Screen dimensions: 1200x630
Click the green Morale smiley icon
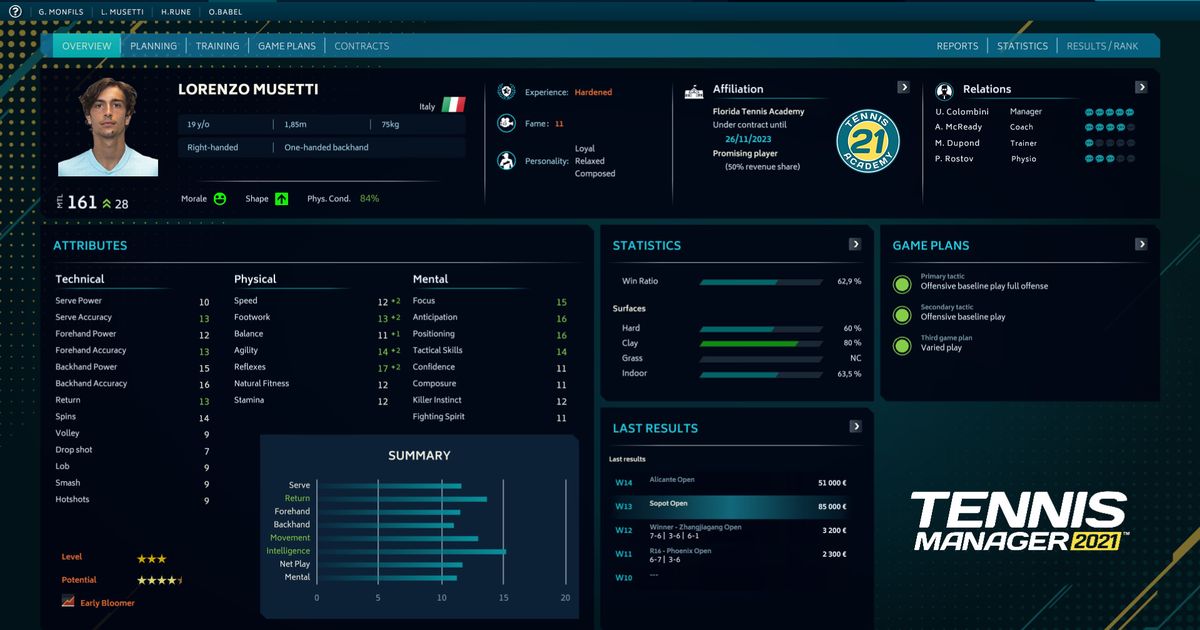pyautogui.click(x=219, y=198)
